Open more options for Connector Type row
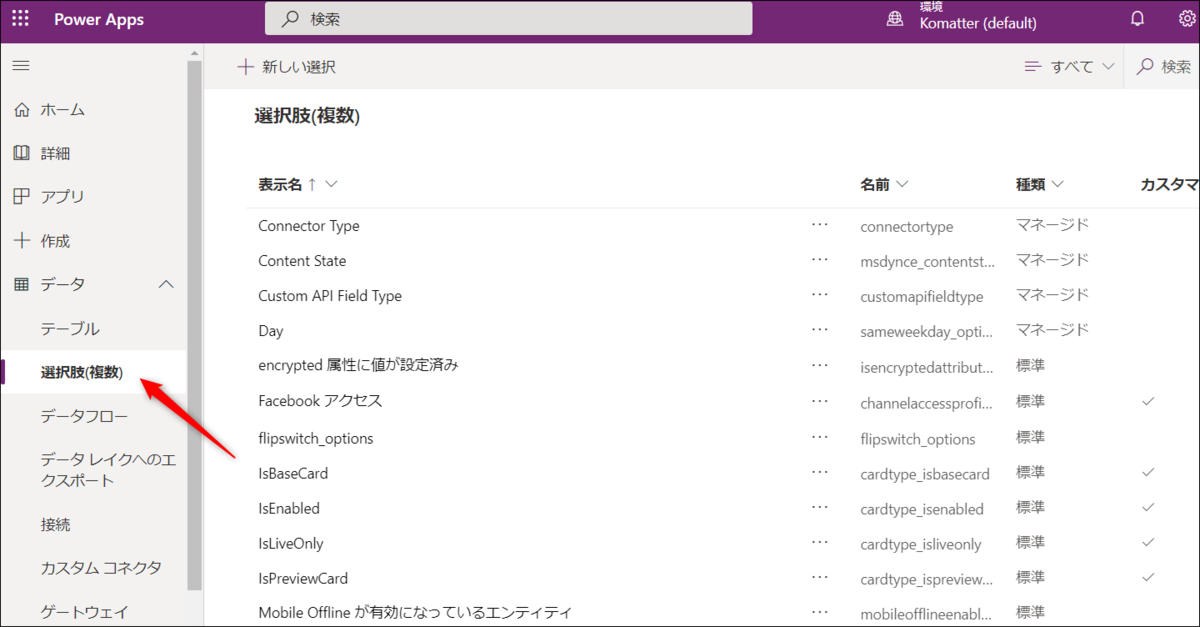 (x=820, y=224)
